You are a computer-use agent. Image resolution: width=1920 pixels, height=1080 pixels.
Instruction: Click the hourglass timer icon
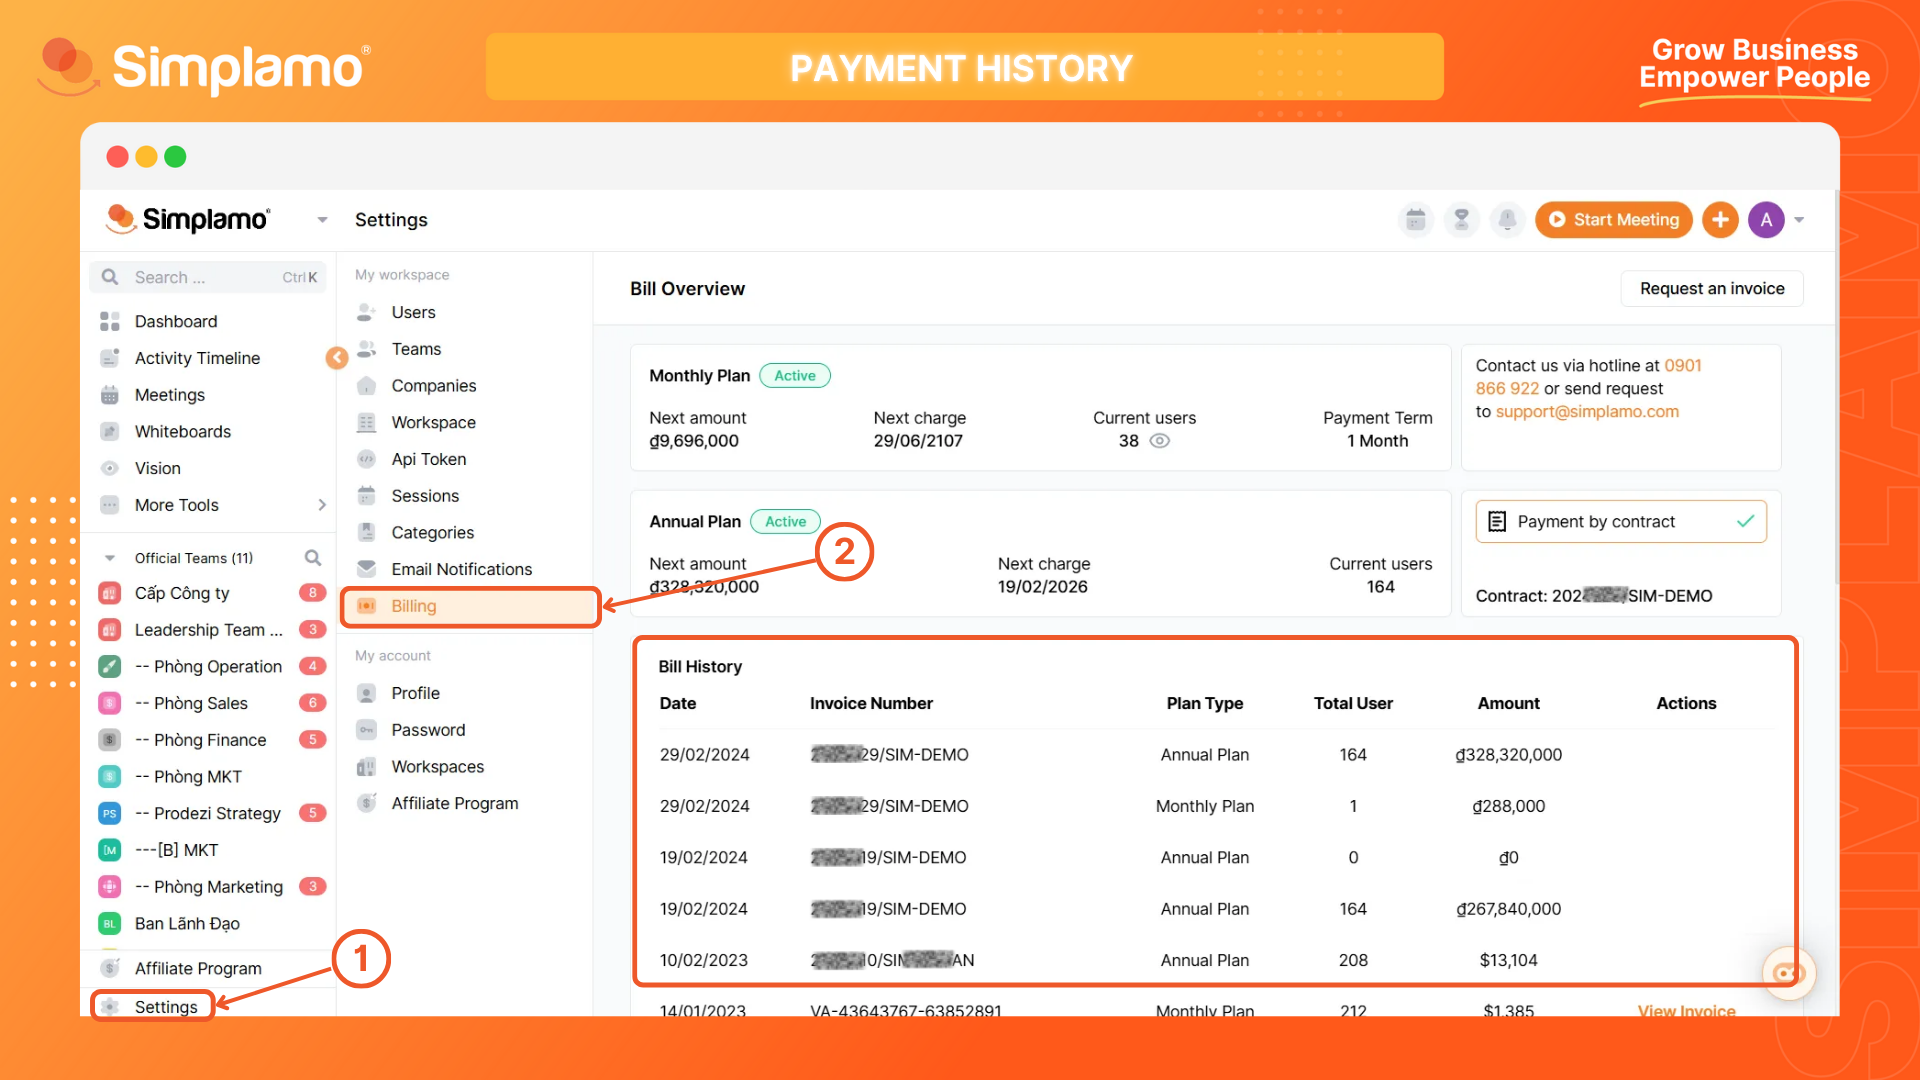(1461, 220)
